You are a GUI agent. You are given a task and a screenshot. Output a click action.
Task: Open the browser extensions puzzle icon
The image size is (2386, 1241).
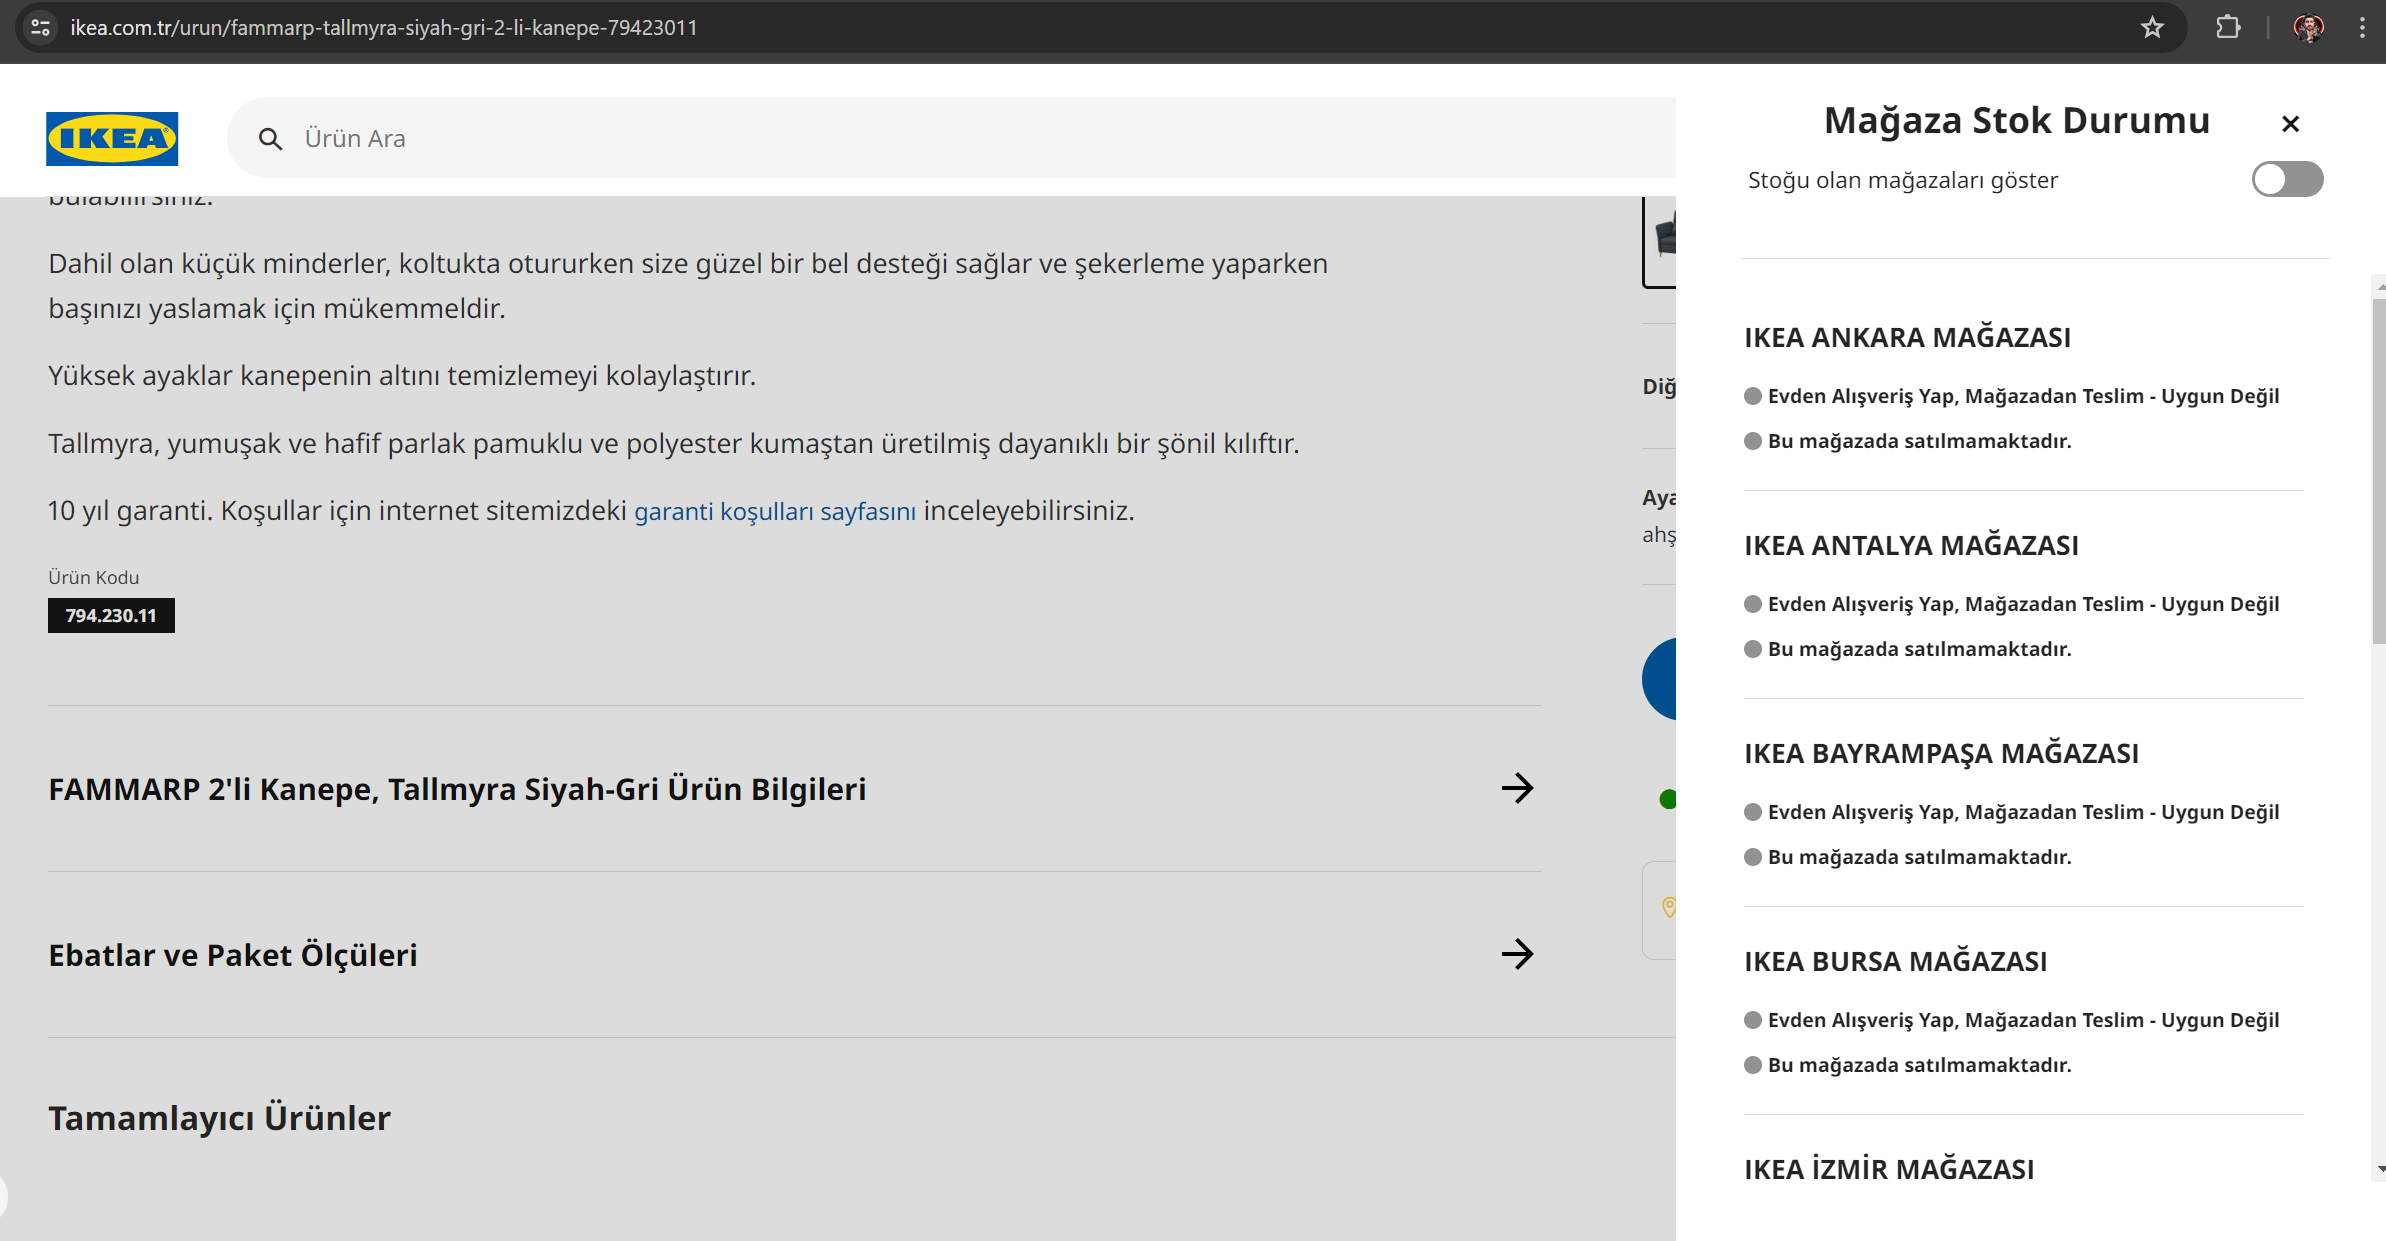[2227, 28]
